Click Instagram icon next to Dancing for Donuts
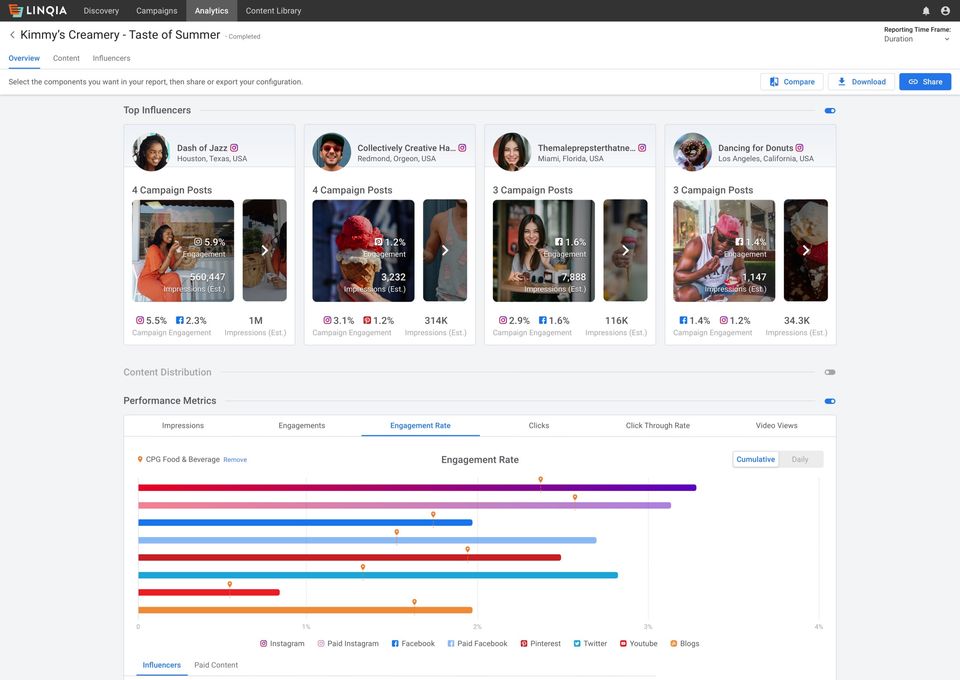 (799, 148)
